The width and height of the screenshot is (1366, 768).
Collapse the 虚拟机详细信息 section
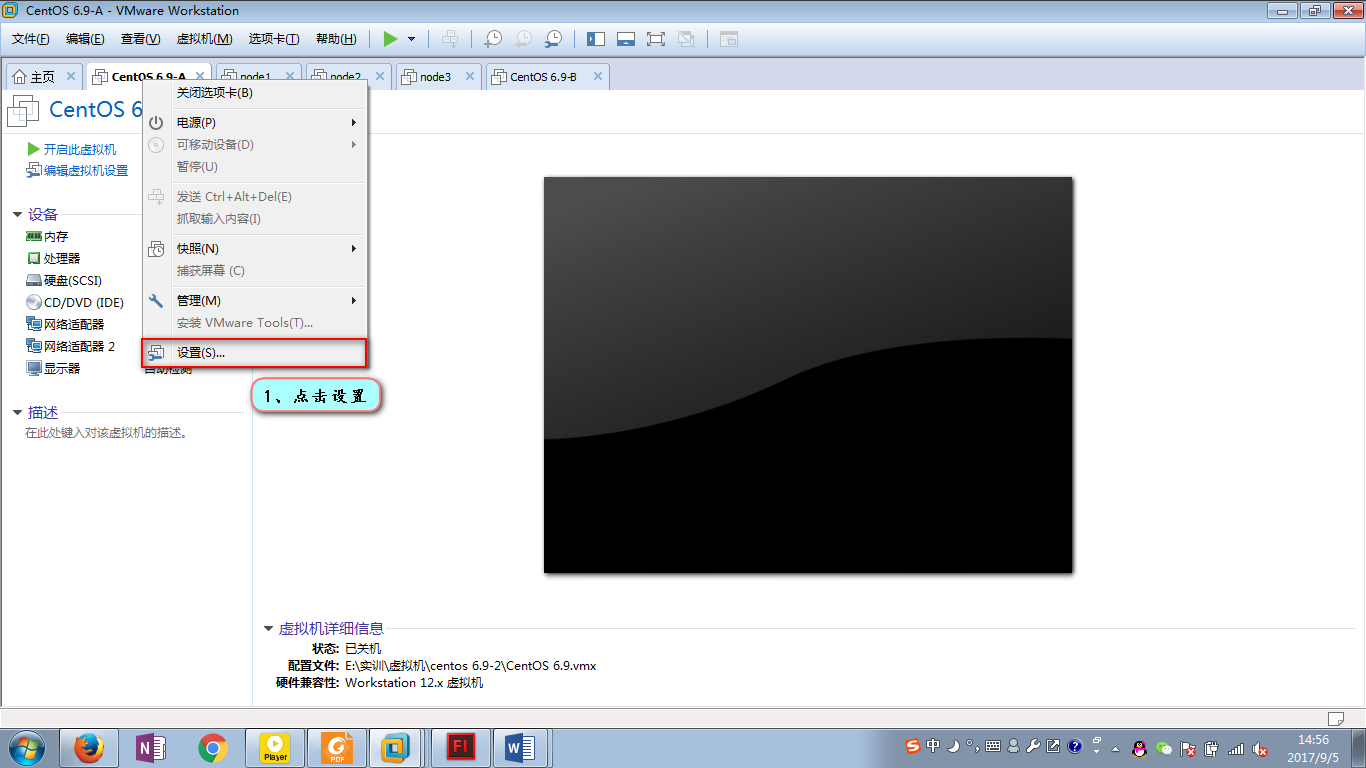coord(268,629)
